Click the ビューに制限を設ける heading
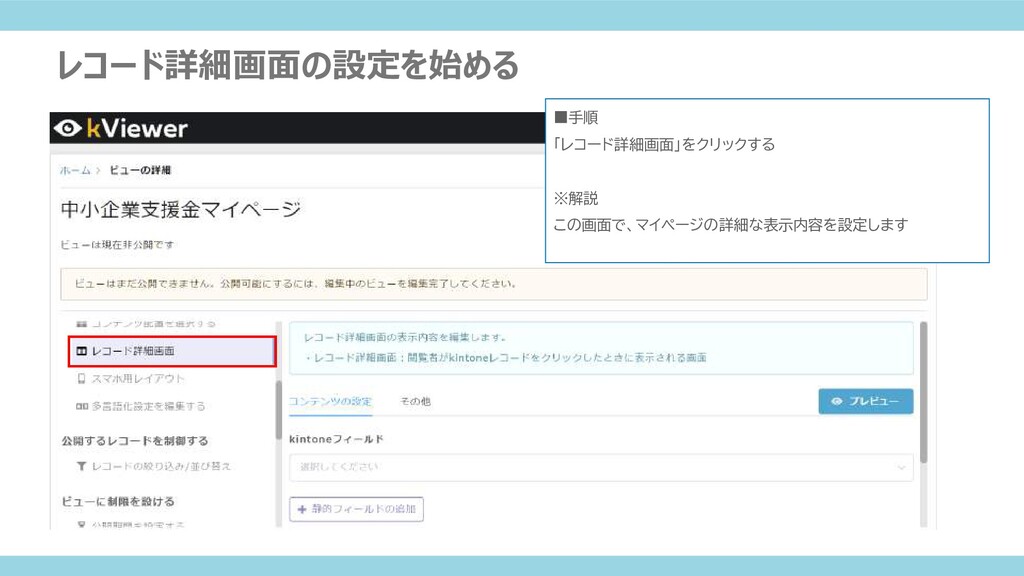1024x576 pixels. 118,502
